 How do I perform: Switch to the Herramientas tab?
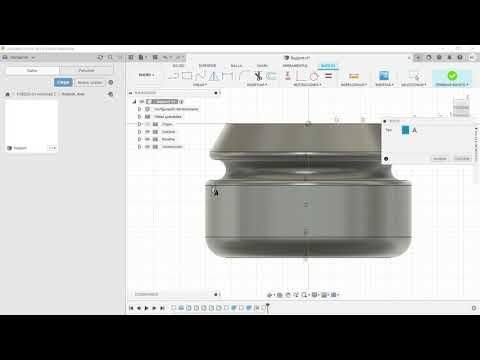point(295,66)
